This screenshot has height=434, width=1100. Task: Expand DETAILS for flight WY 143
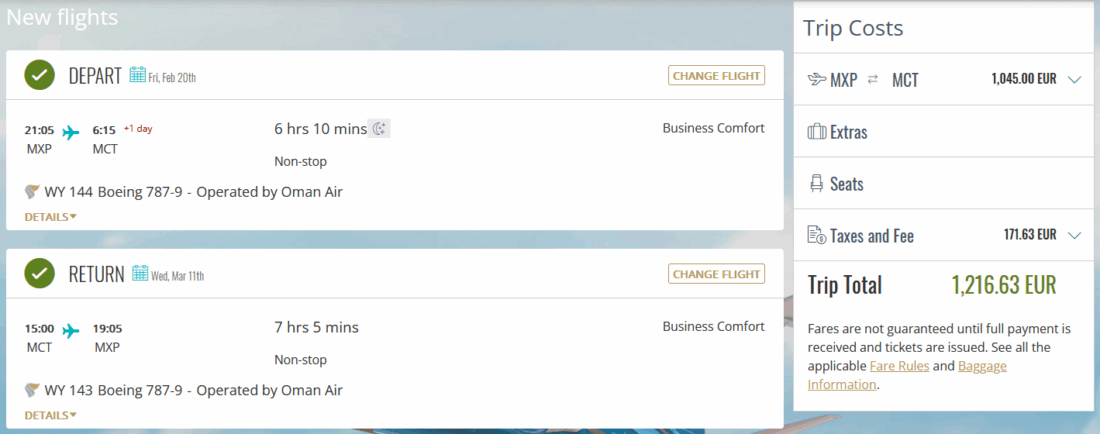coord(50,414)
